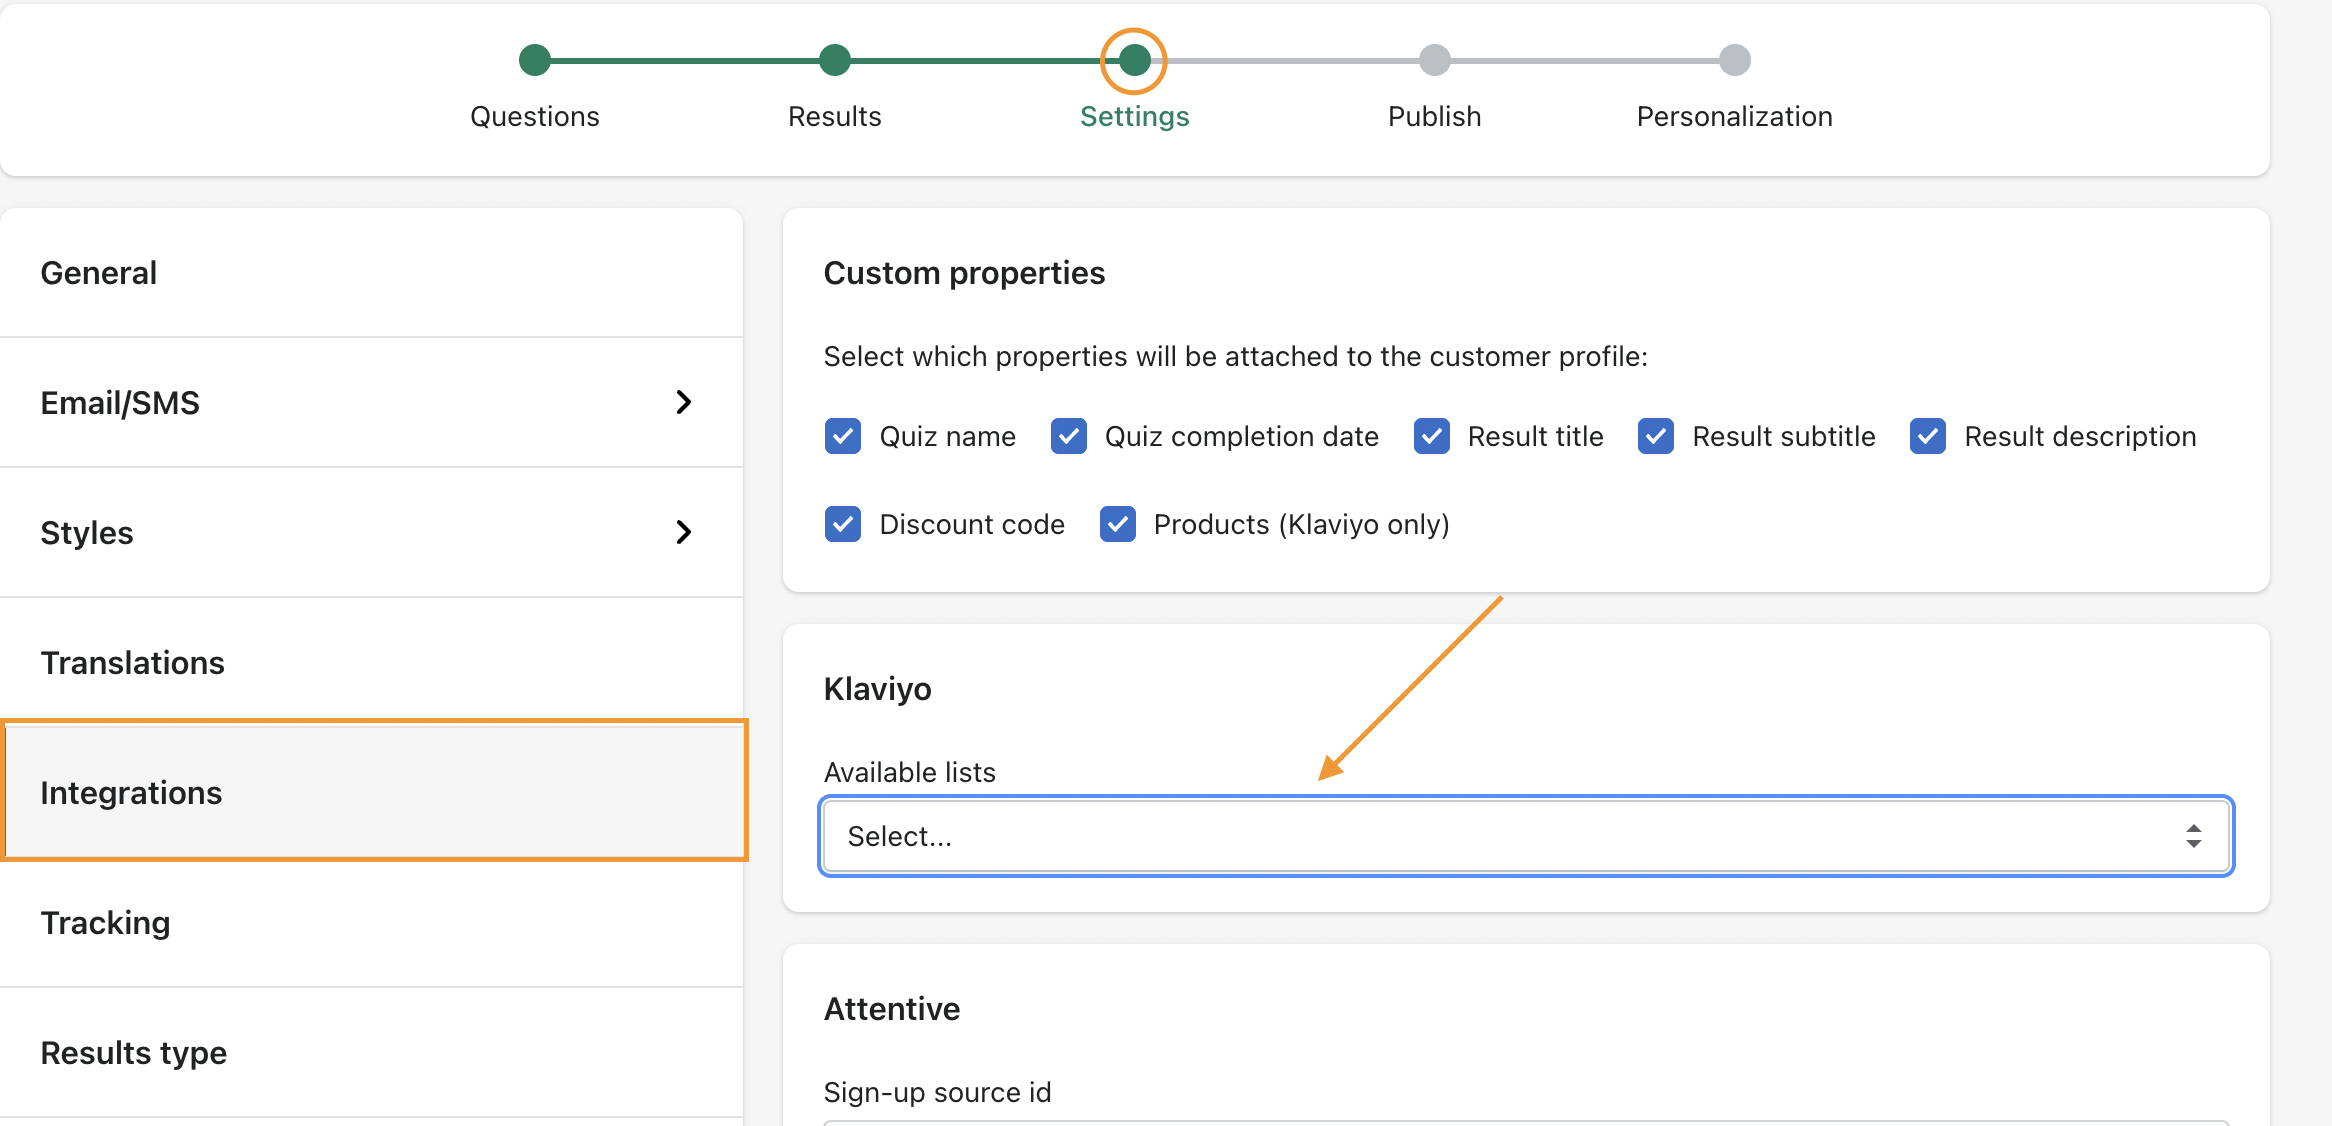Open Results type section
Viewport: 2332px width, 1126px height.
pyautogui.click(x=133, y=1053)
